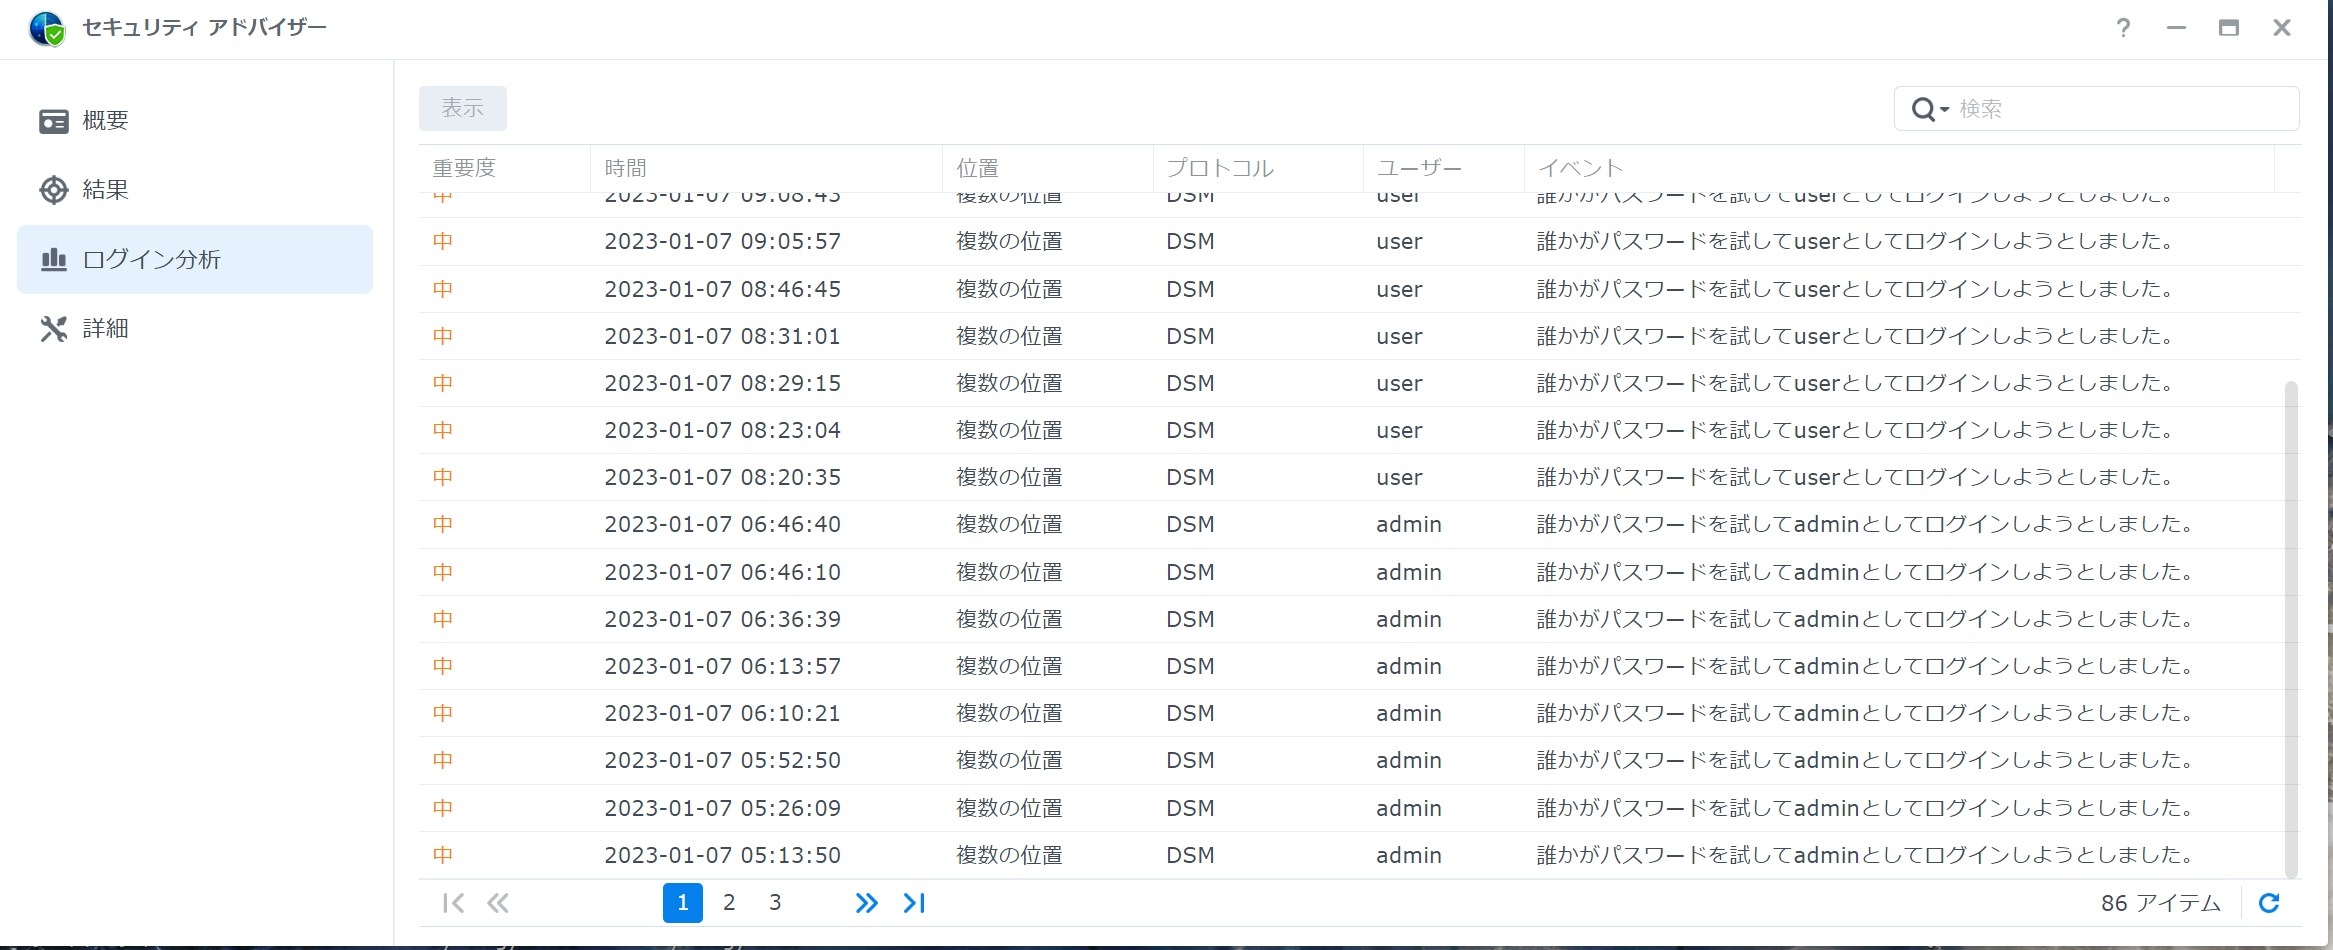
Task: Switch to page 3
Action: click(775, 903)
